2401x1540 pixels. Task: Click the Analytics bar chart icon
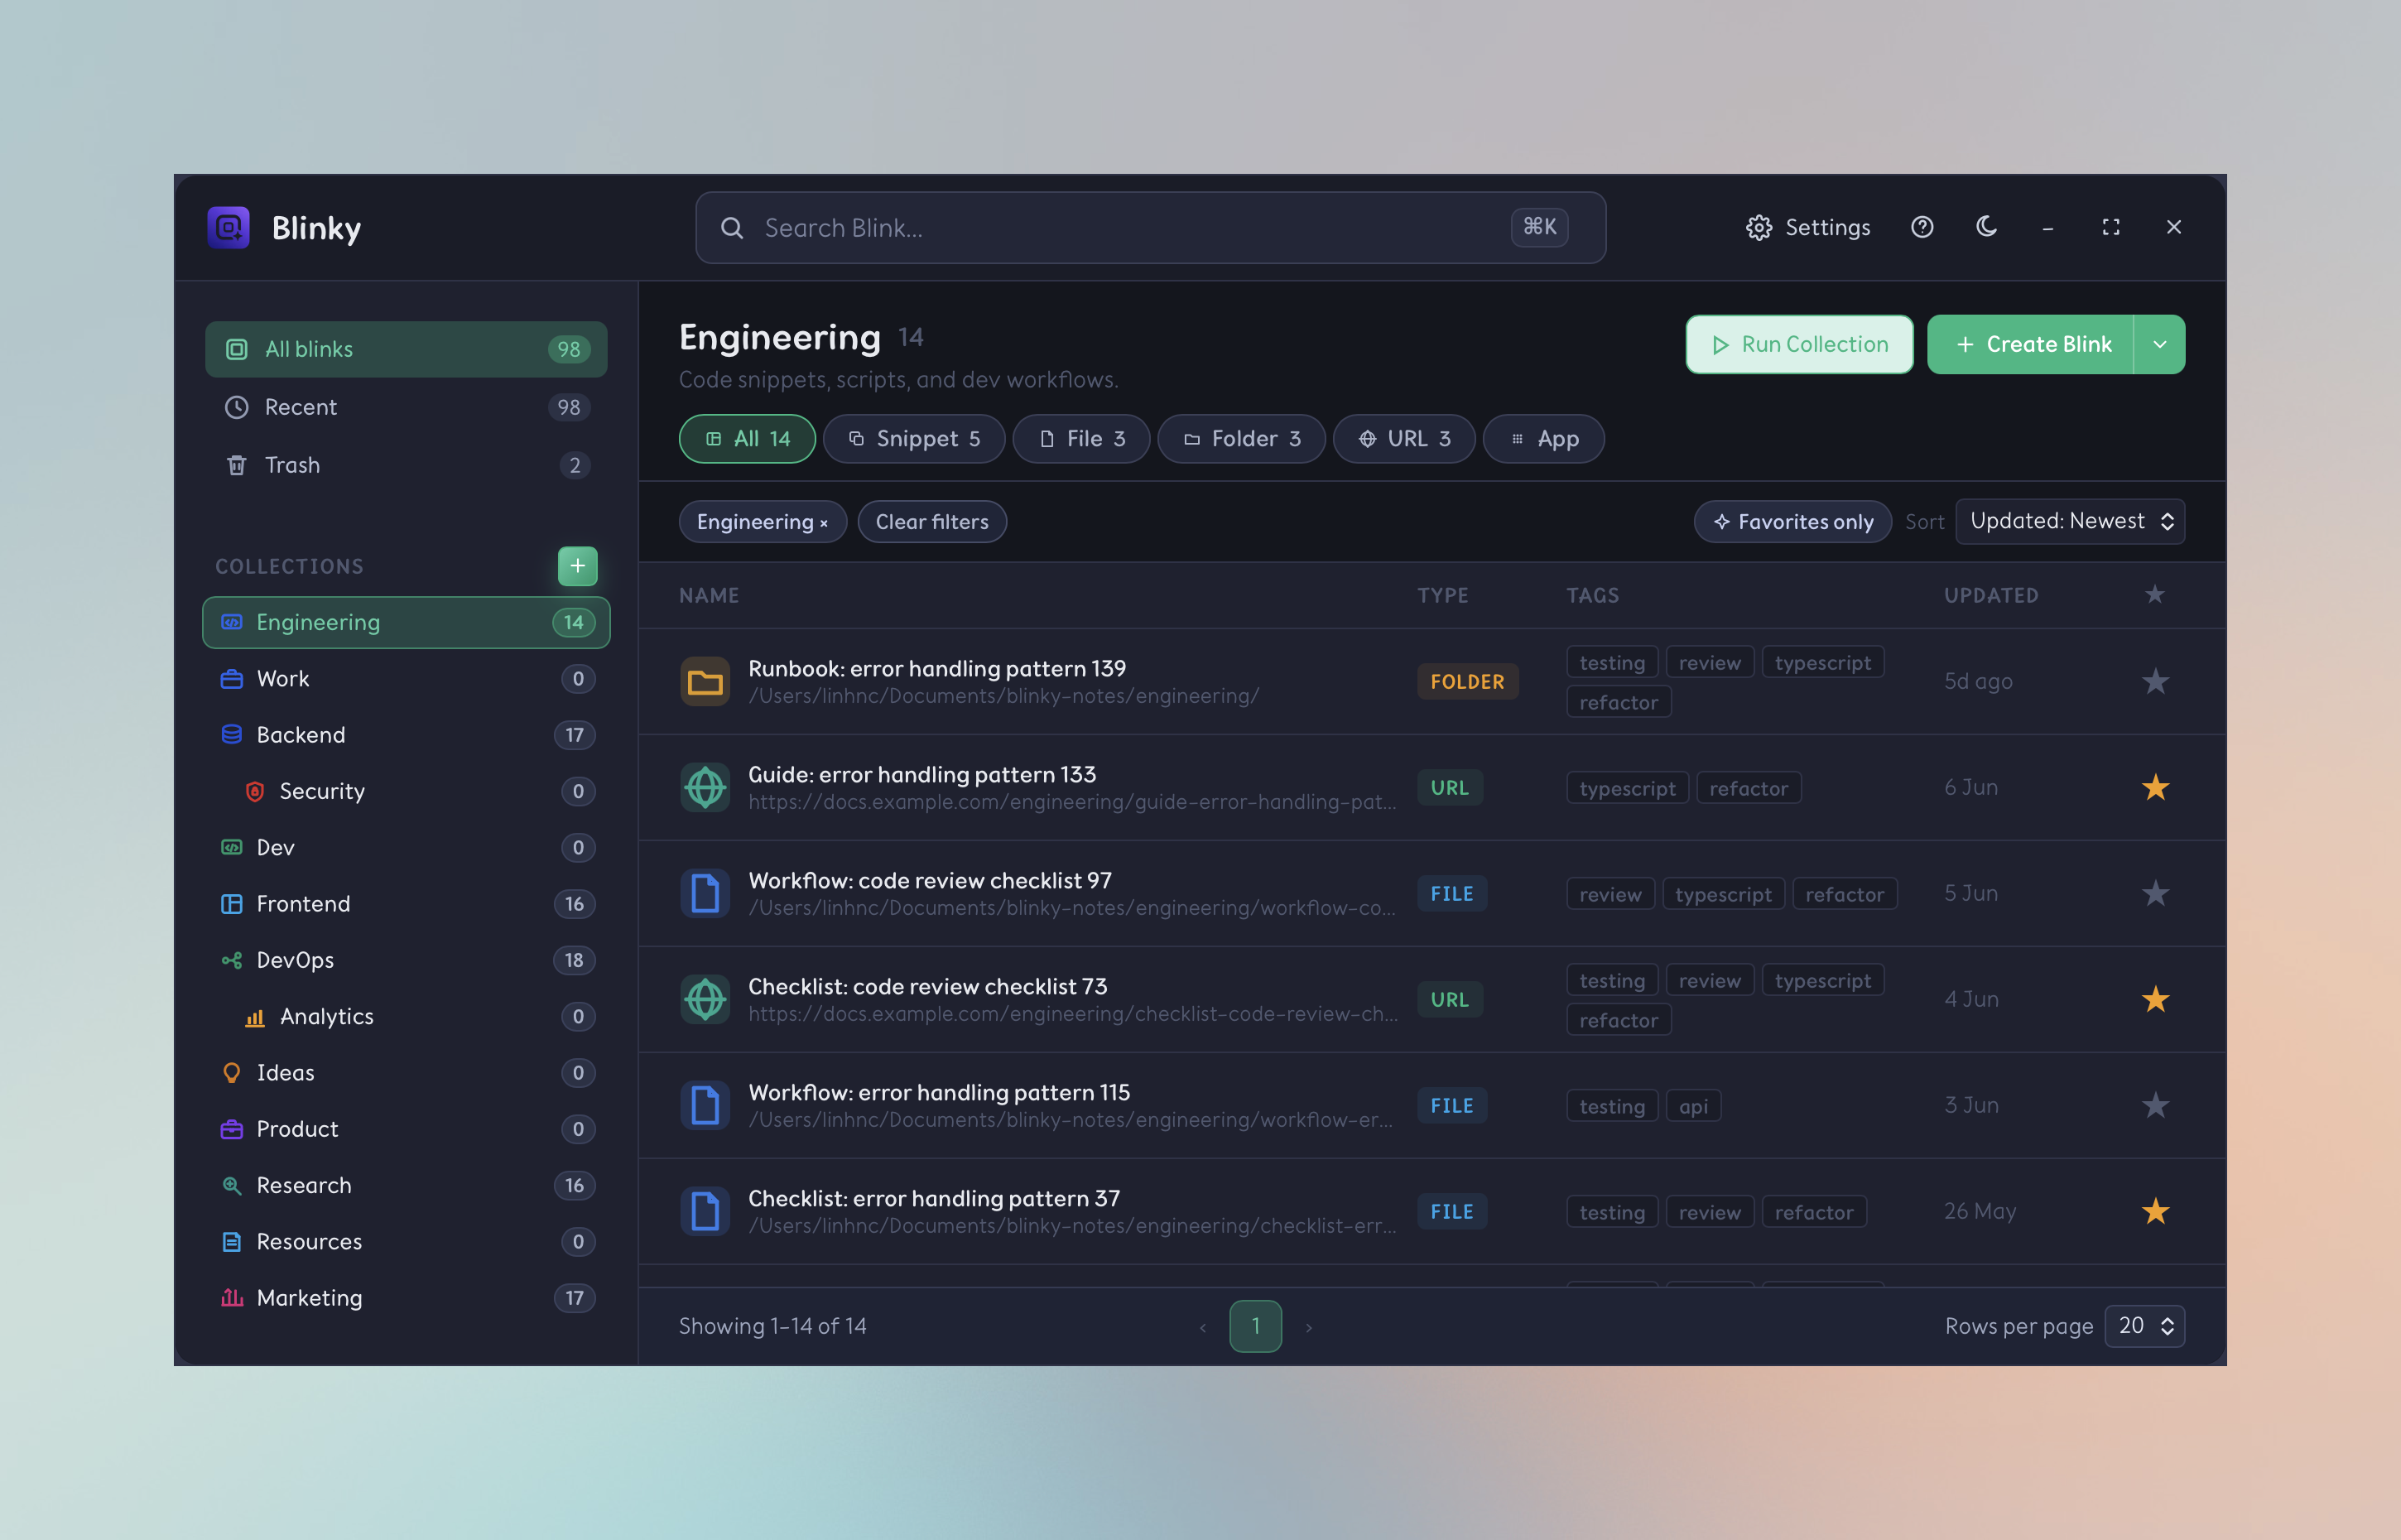(255, 1017)
